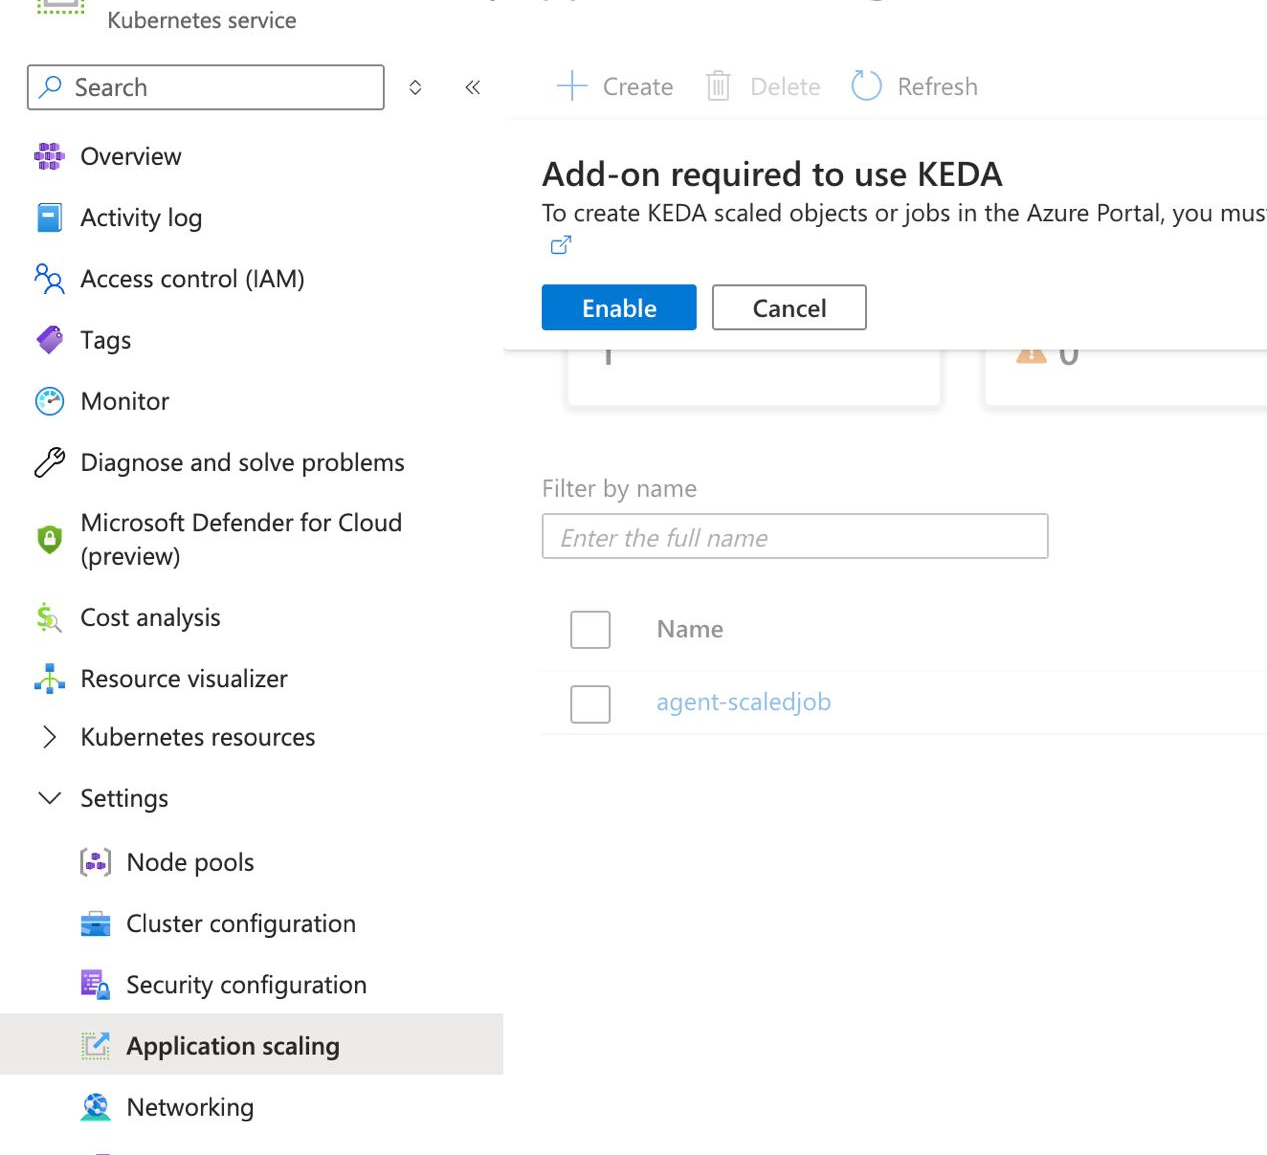Click the Defender for Cloud shield icon
The width and height of the screenshot is (1267, 1155).
click(49, 539)
